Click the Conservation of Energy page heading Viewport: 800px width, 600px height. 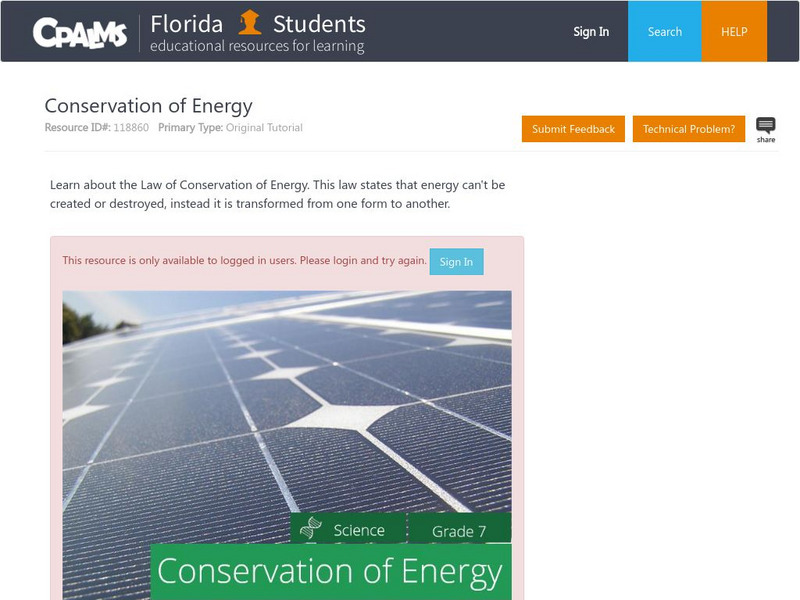pyautogui.click(x=148, y=106)
